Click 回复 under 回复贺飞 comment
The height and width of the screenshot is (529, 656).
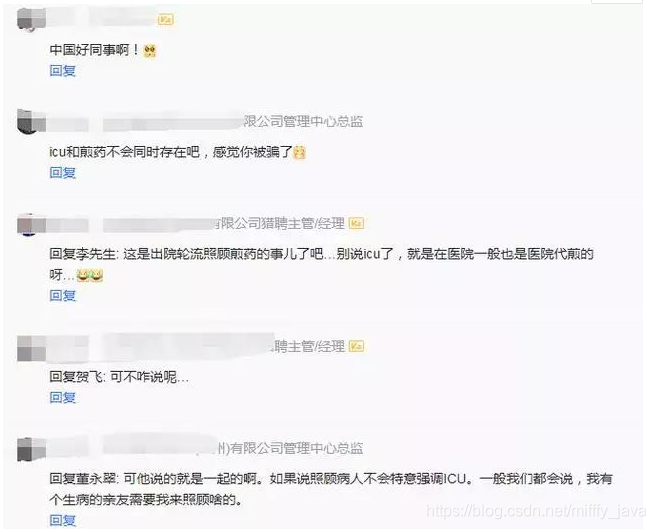click(x=63, y=397)
